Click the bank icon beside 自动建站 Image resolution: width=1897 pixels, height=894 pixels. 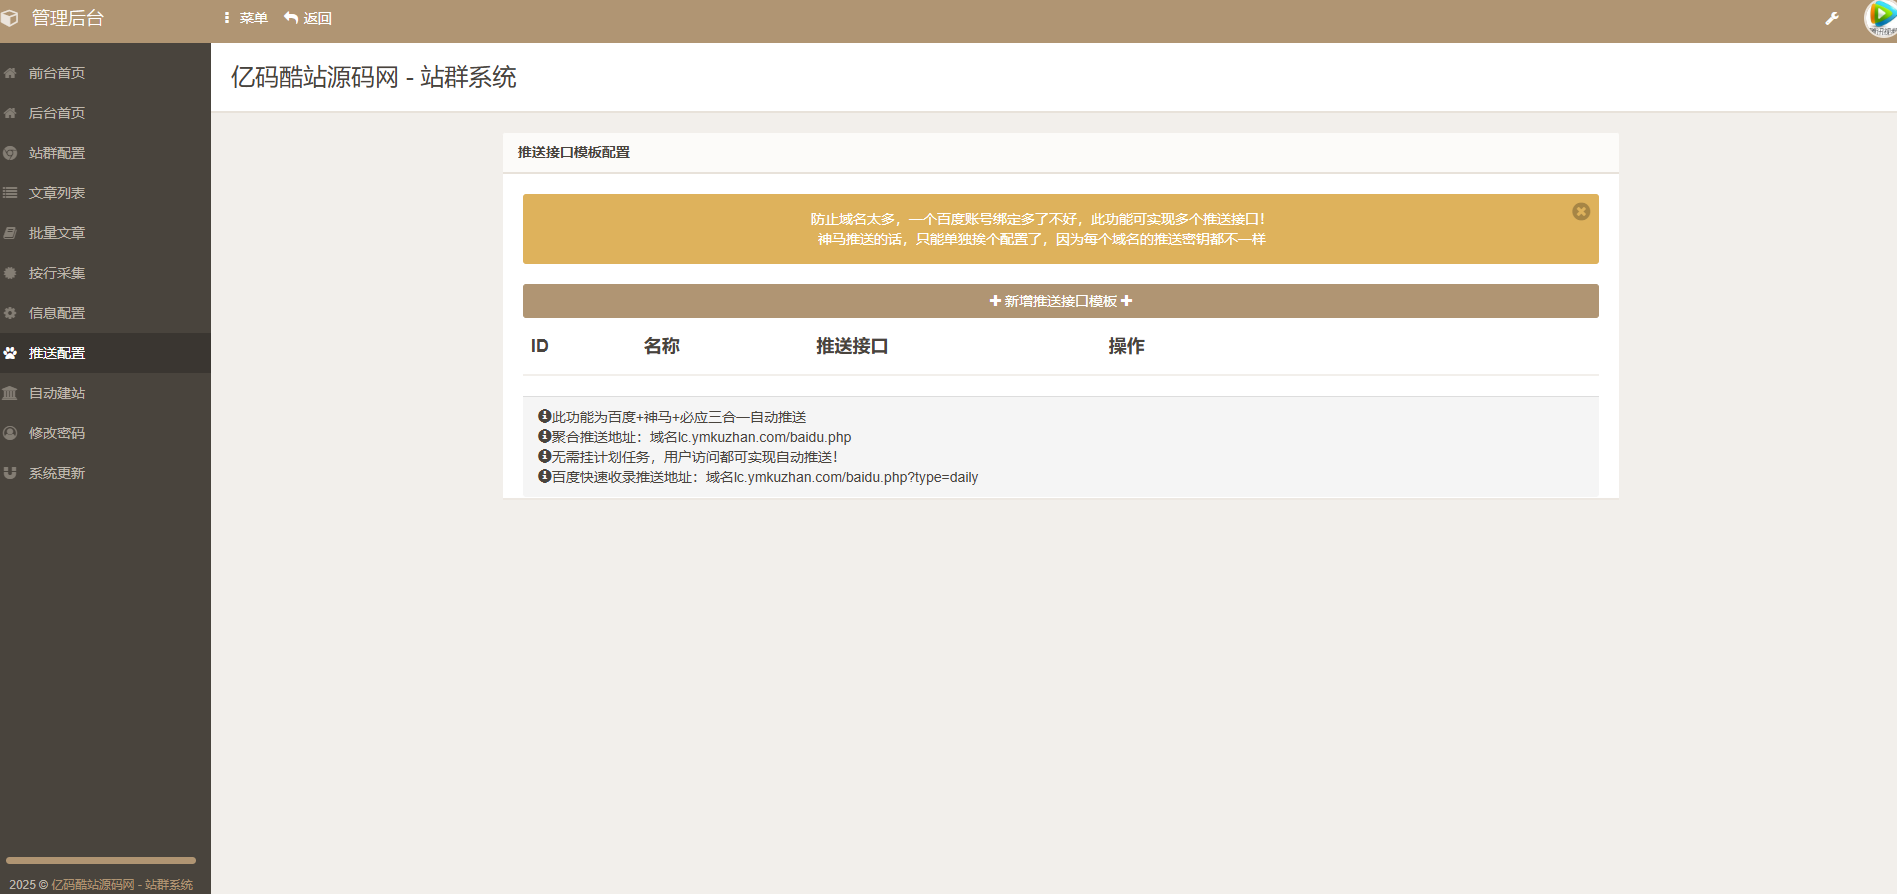pos(10,393)
